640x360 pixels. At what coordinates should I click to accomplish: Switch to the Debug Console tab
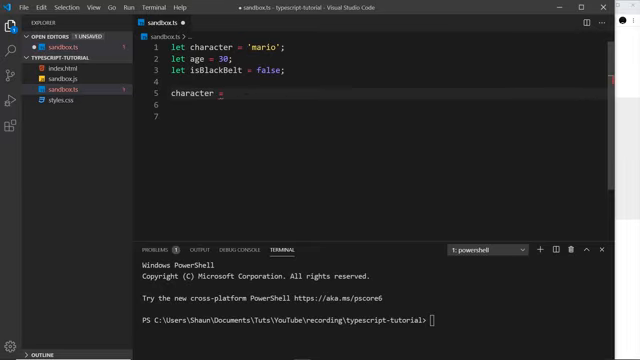click(x=240, y=250)
